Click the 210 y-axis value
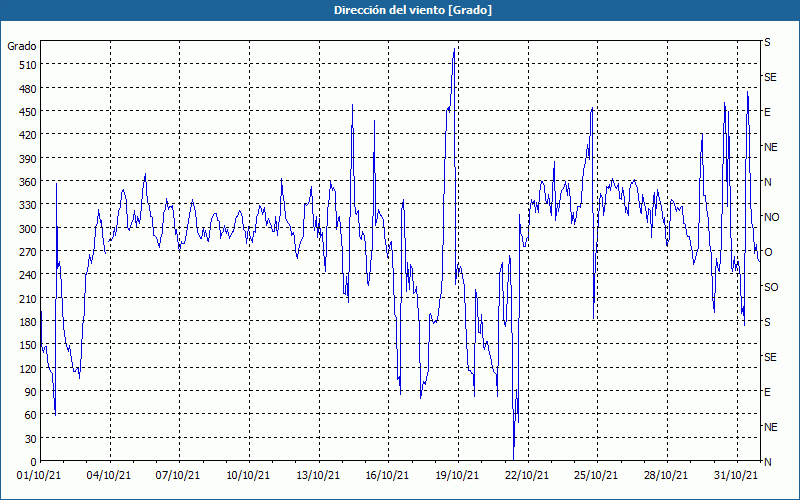800x500 pixels. pos(27,298)
